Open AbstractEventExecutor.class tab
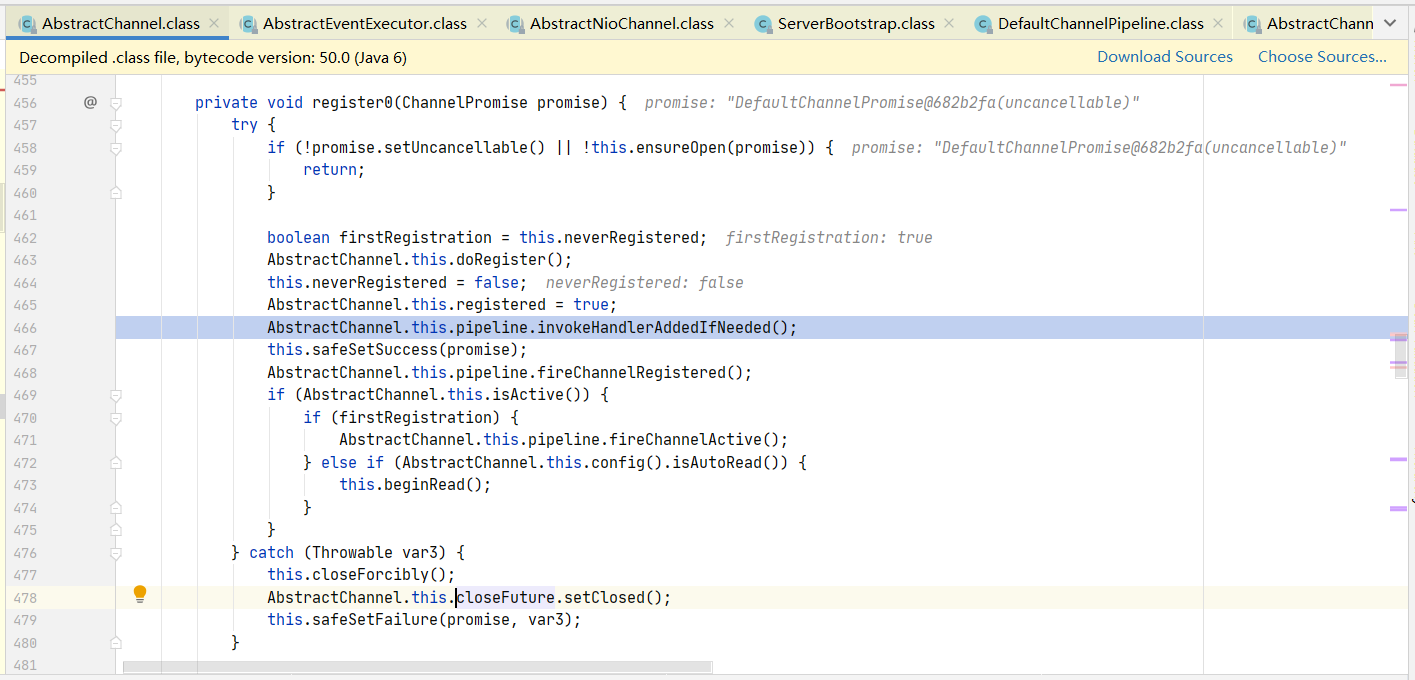 point(365,23)
